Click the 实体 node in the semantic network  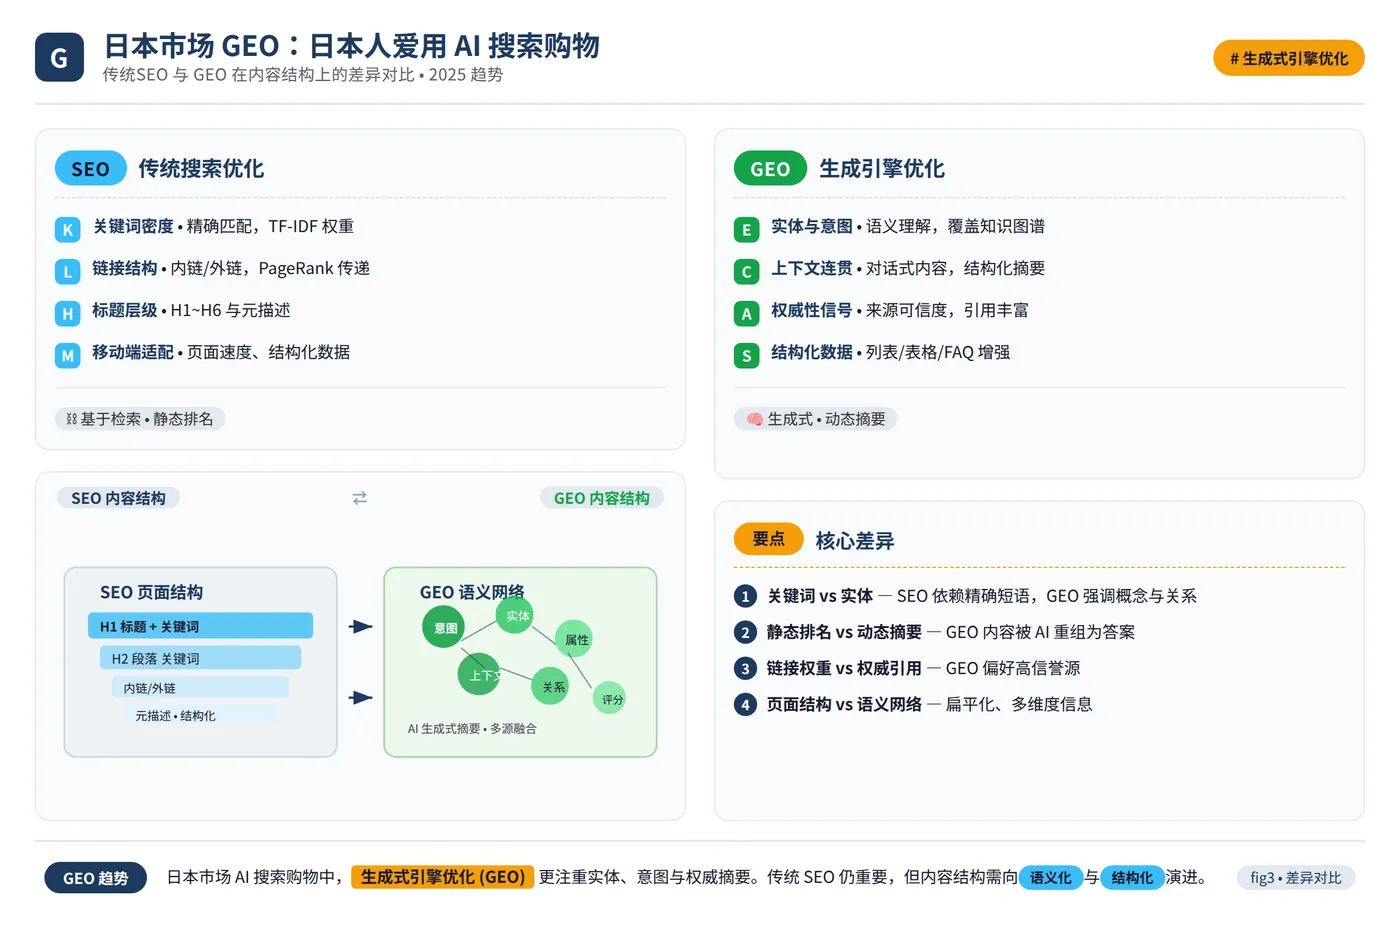tap(515, 616)
